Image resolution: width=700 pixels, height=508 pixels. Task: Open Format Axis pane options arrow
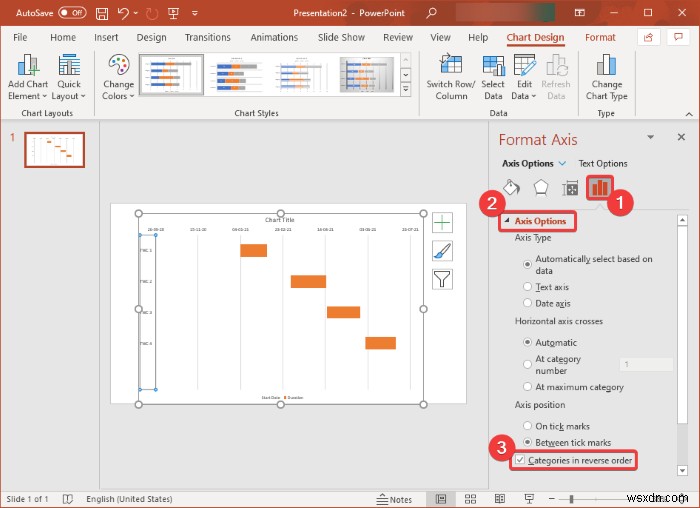click(x=650, y=137)
